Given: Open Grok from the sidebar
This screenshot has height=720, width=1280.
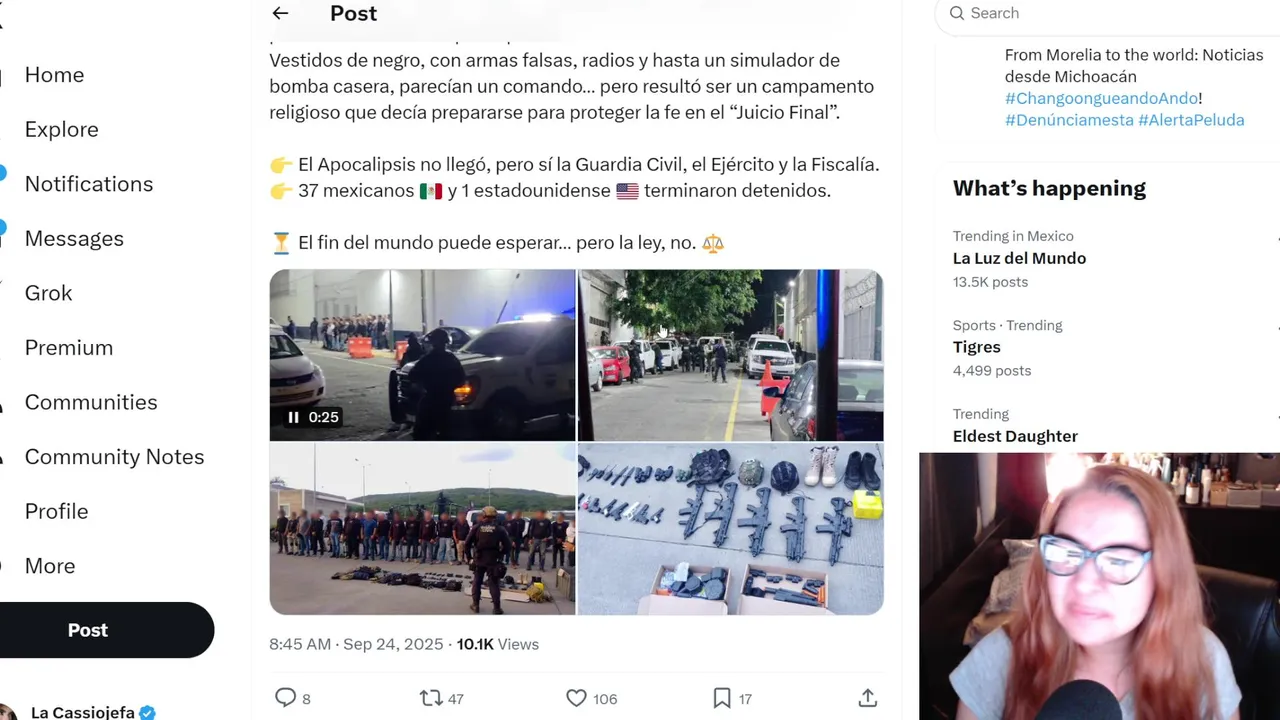Looking at the screenshot, I should [48, 293].
